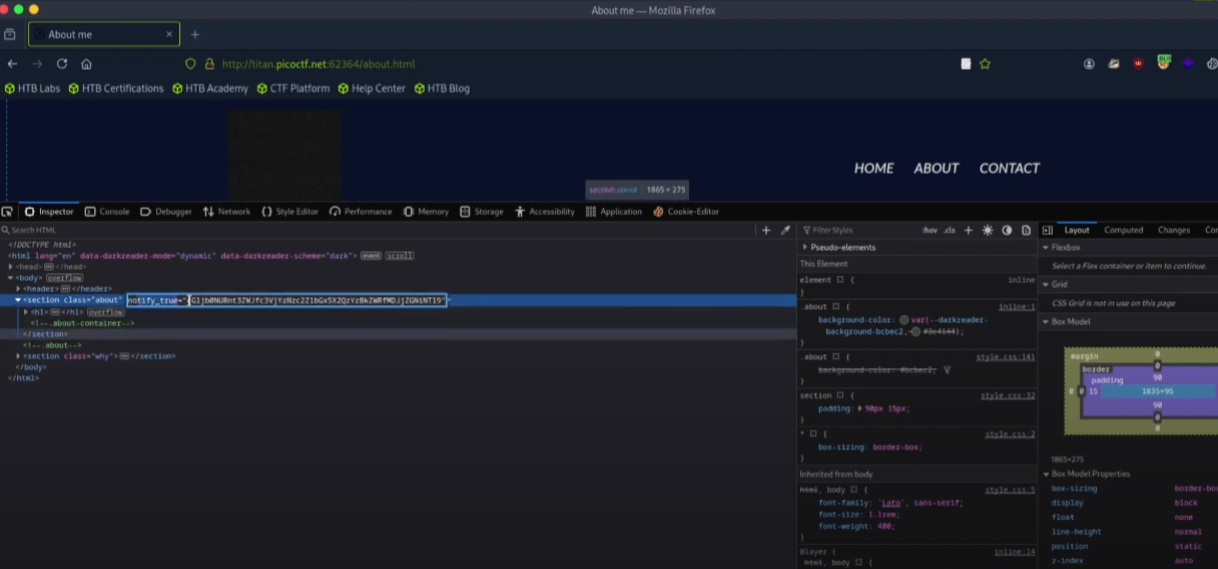
Task: Toggle the :hov pseudo-class panel
Action: [930, 230]
